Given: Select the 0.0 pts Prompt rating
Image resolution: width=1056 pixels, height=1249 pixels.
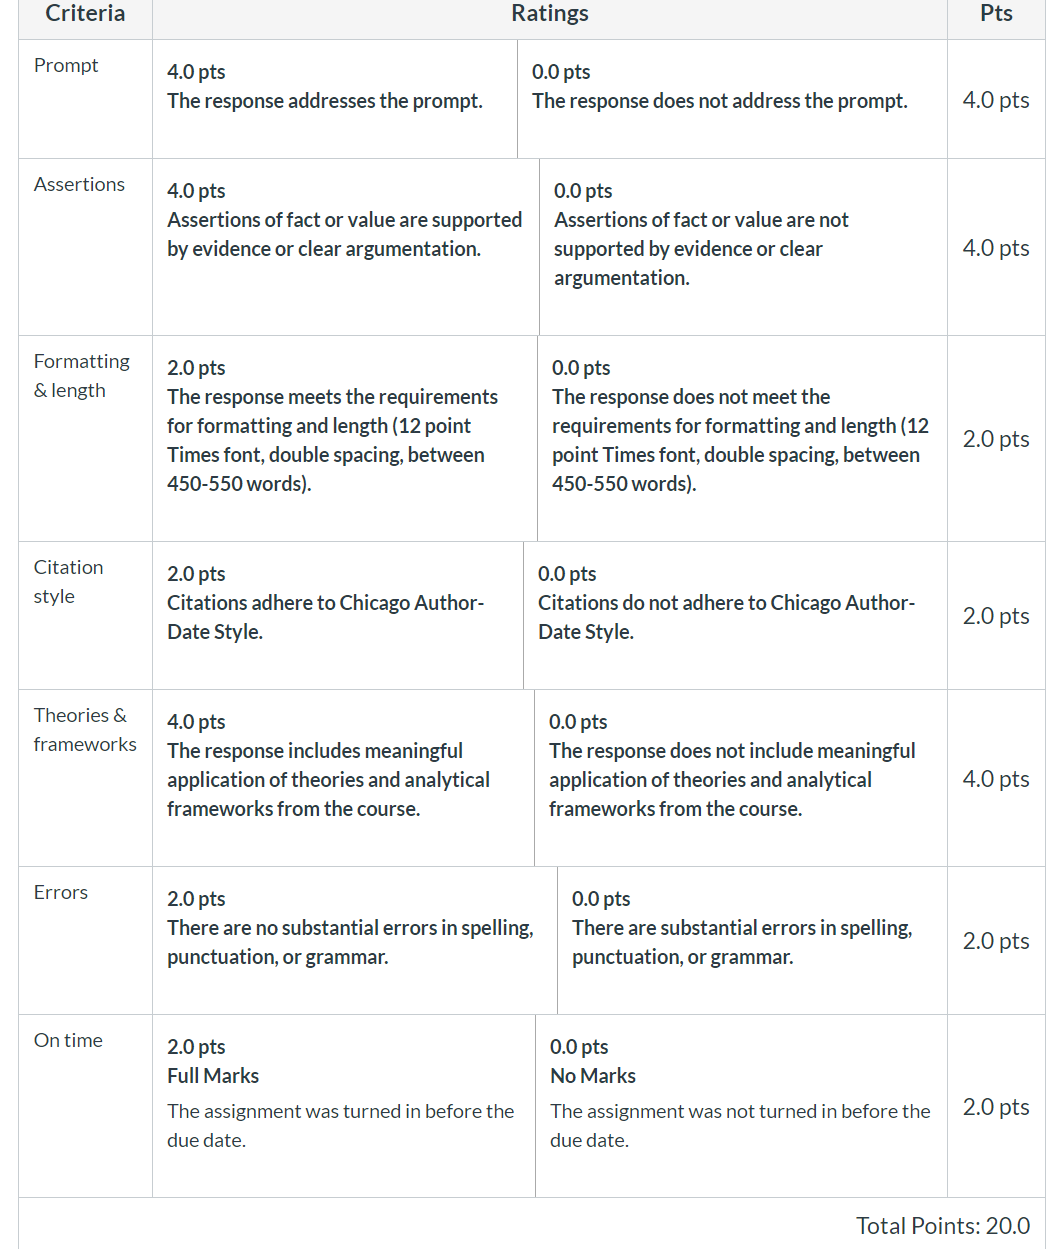Looking at the screenshot, I should tap(732, 99).
